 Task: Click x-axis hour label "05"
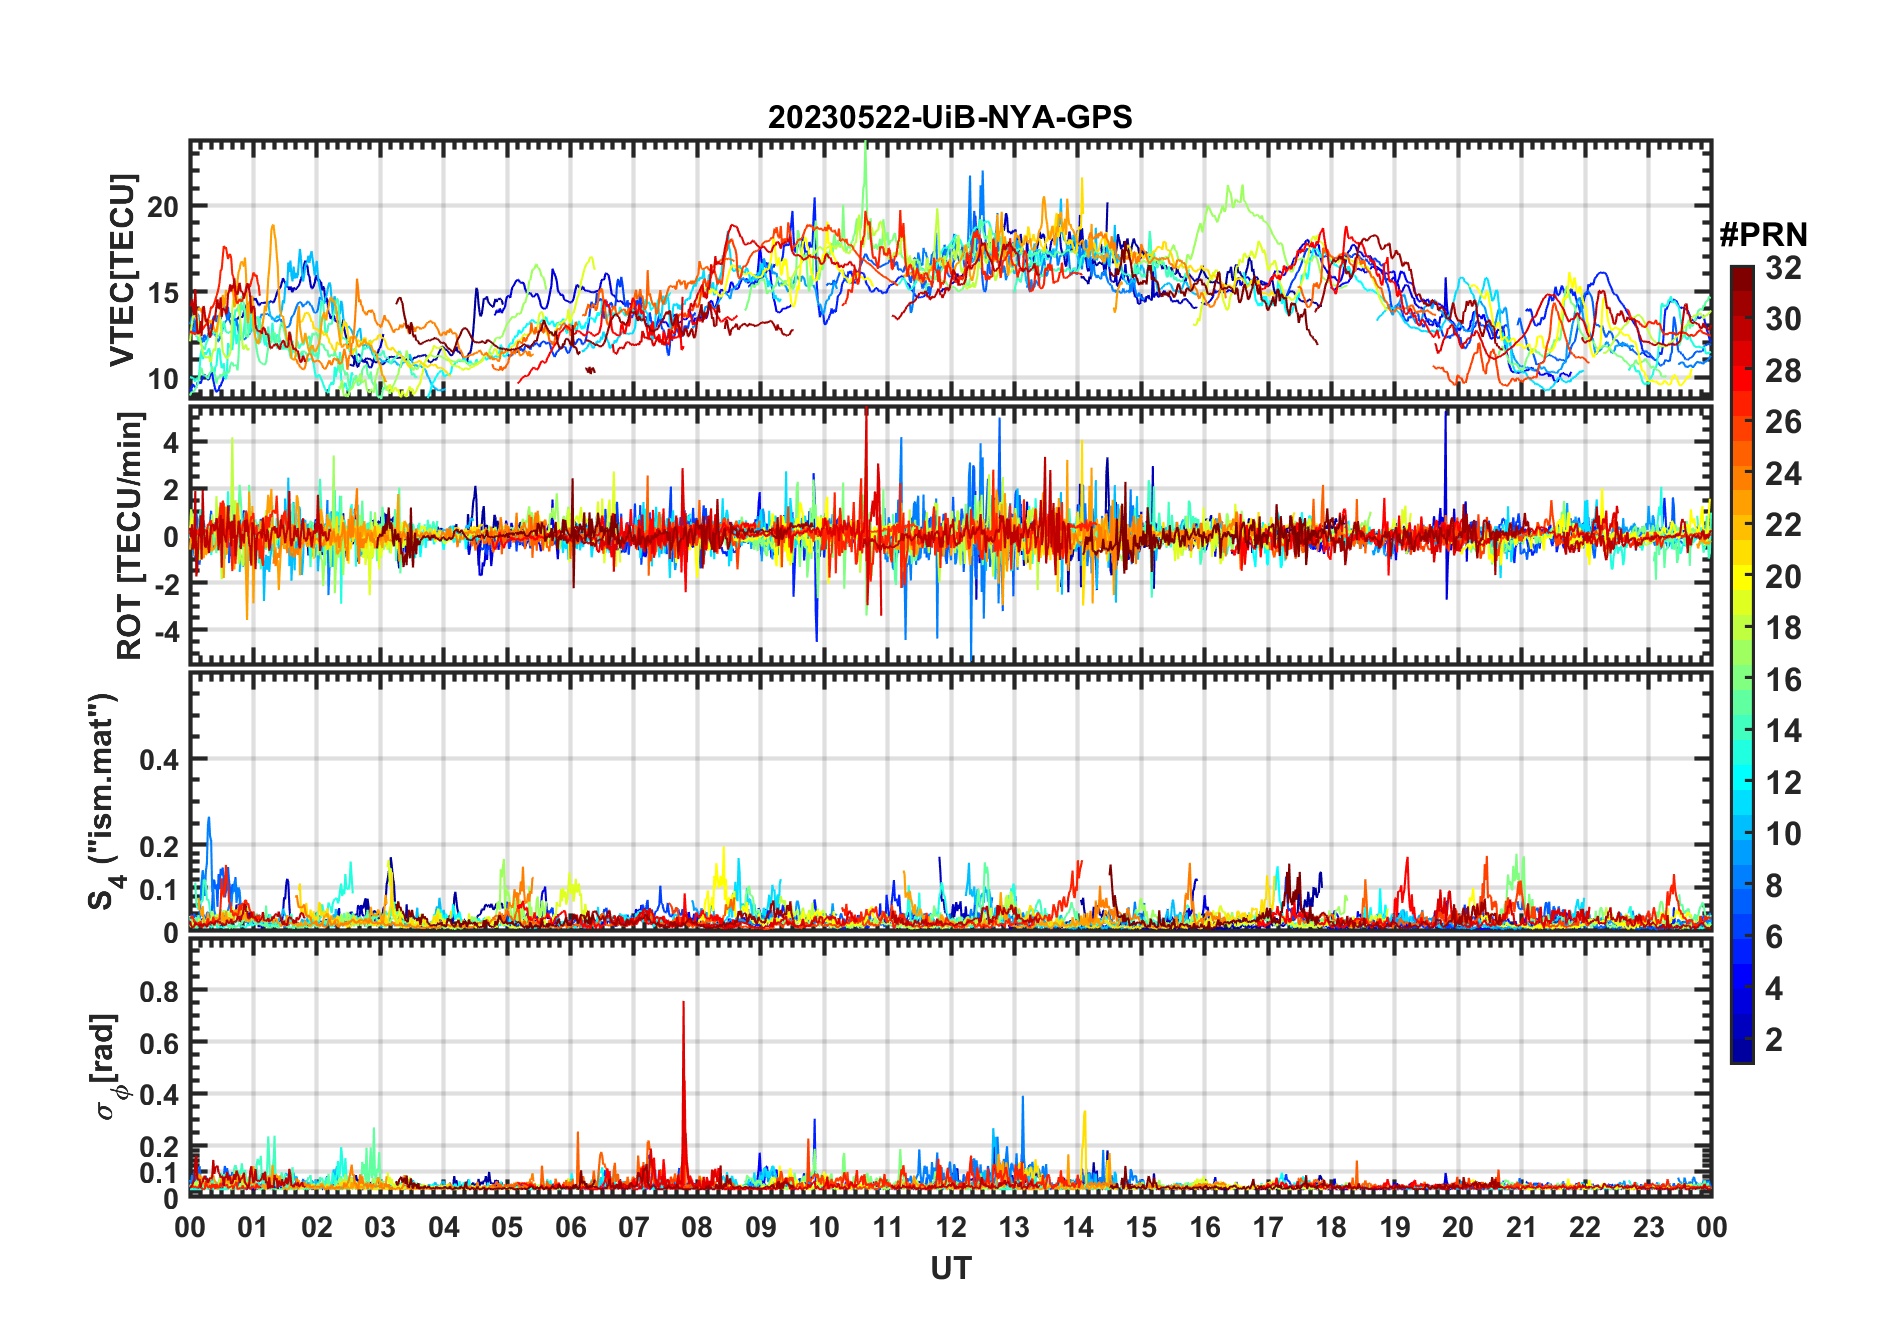[507, 1227]
